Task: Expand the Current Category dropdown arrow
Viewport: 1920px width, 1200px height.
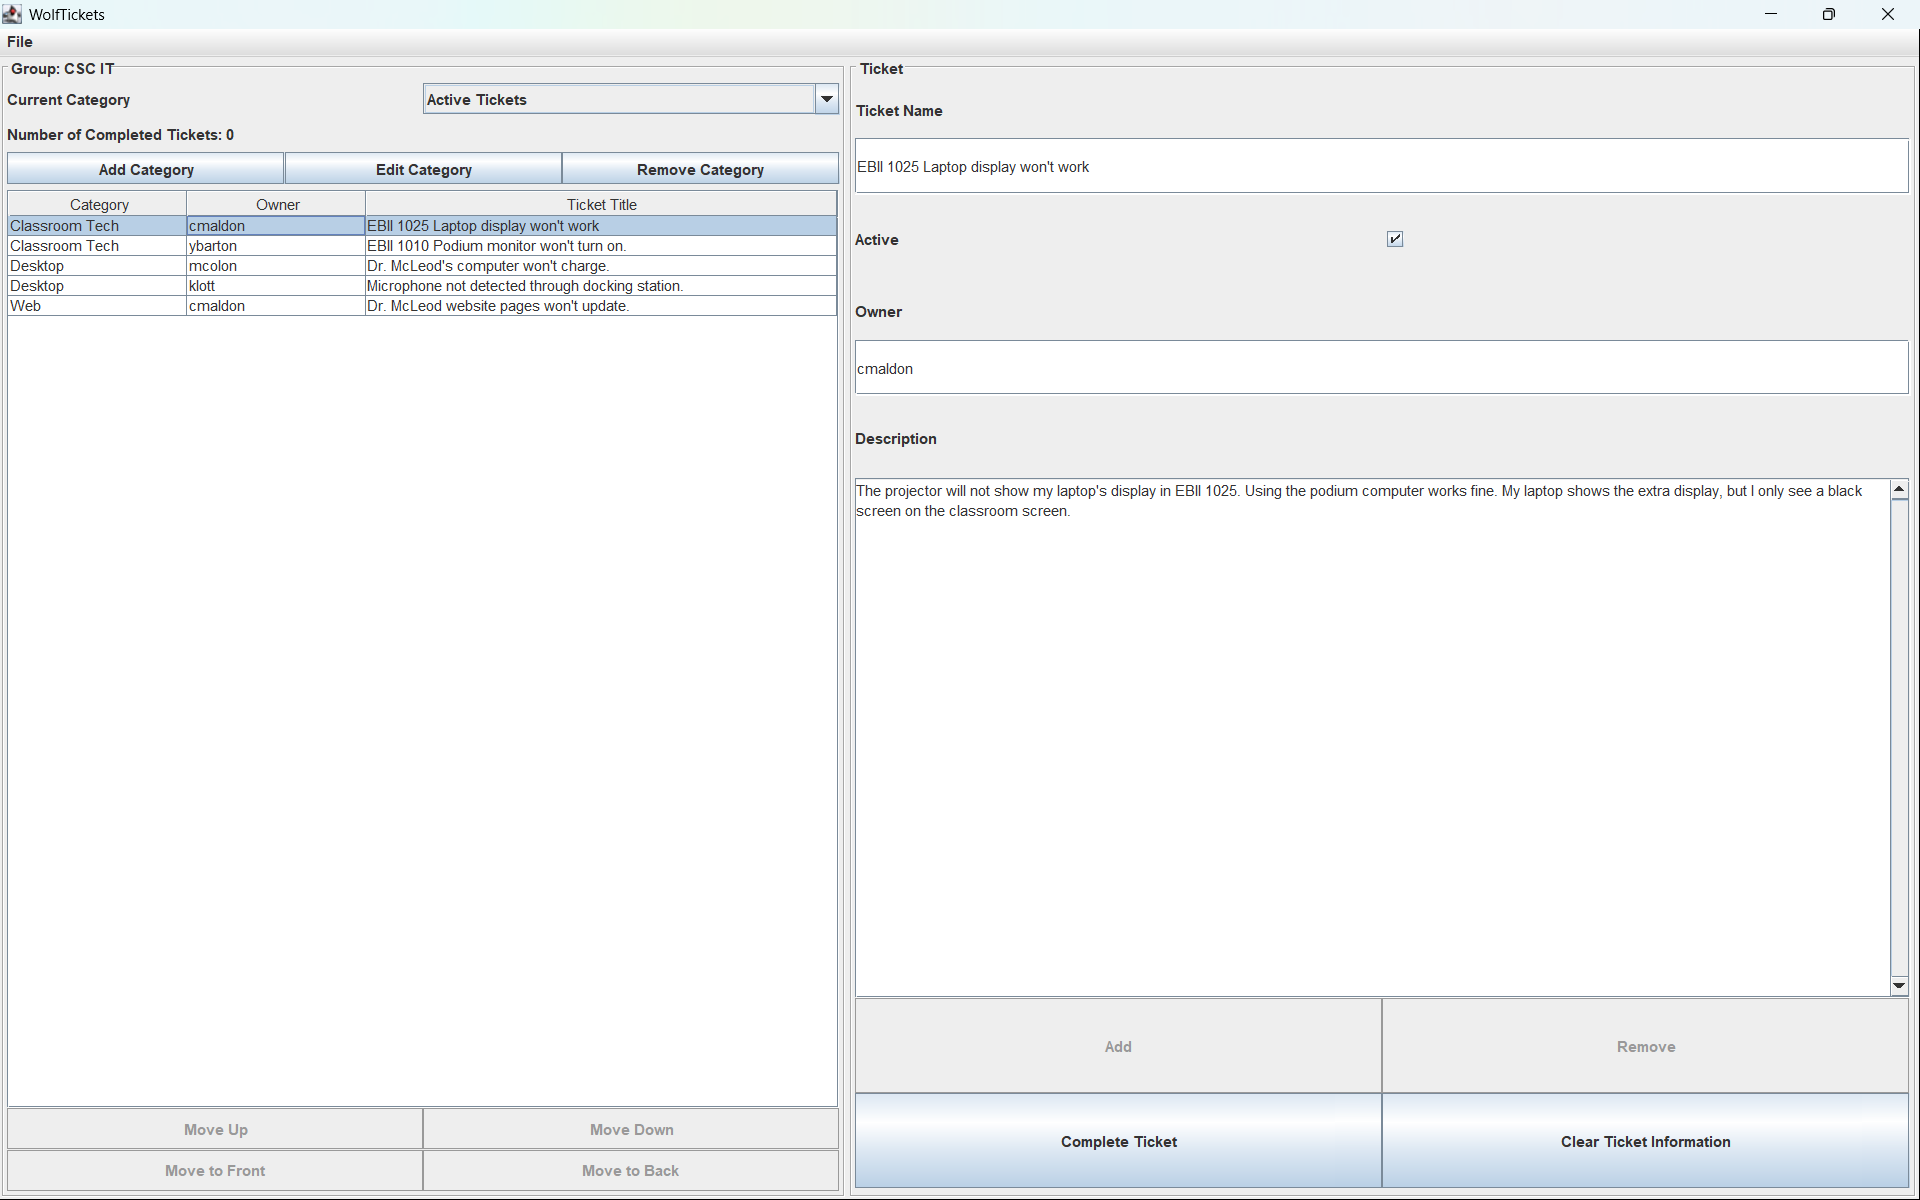Action: tap(827, 99)
